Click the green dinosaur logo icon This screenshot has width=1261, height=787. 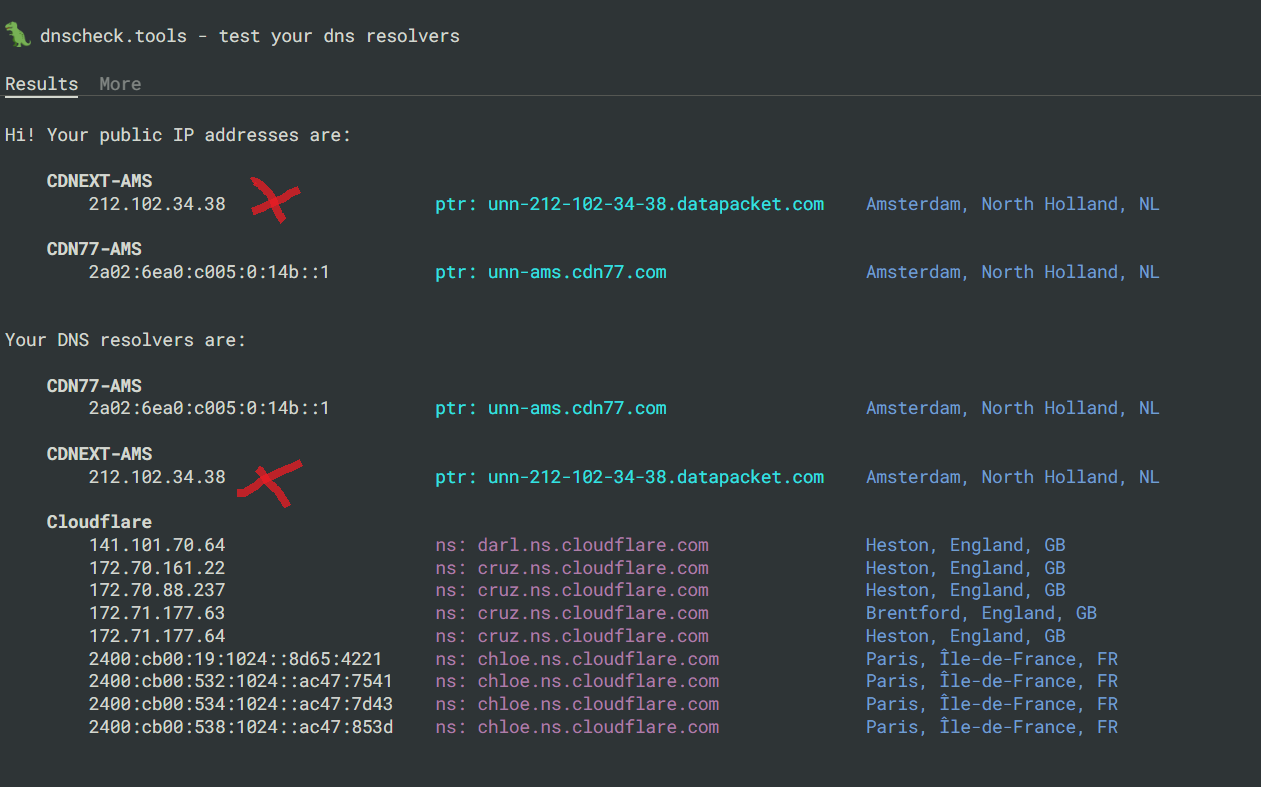coord(18,35)
